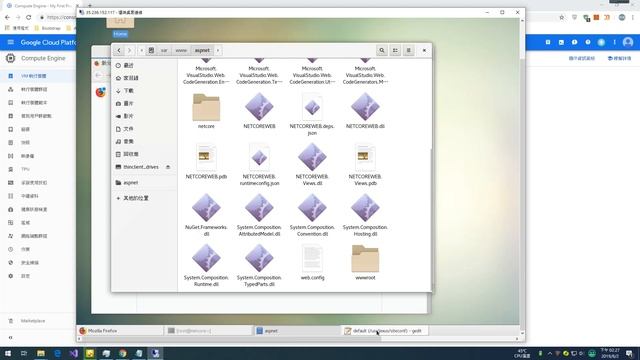Screen dimensions: 640x360
Task: Reload the Chrome page
Action: [29, 18]
